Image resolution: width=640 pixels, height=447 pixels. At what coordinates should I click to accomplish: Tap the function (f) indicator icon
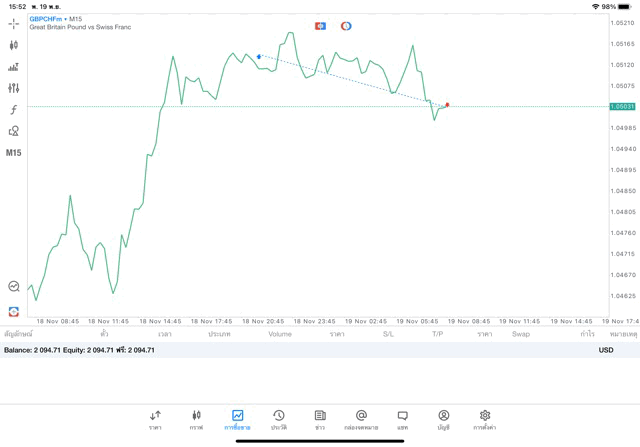[14, 110]
